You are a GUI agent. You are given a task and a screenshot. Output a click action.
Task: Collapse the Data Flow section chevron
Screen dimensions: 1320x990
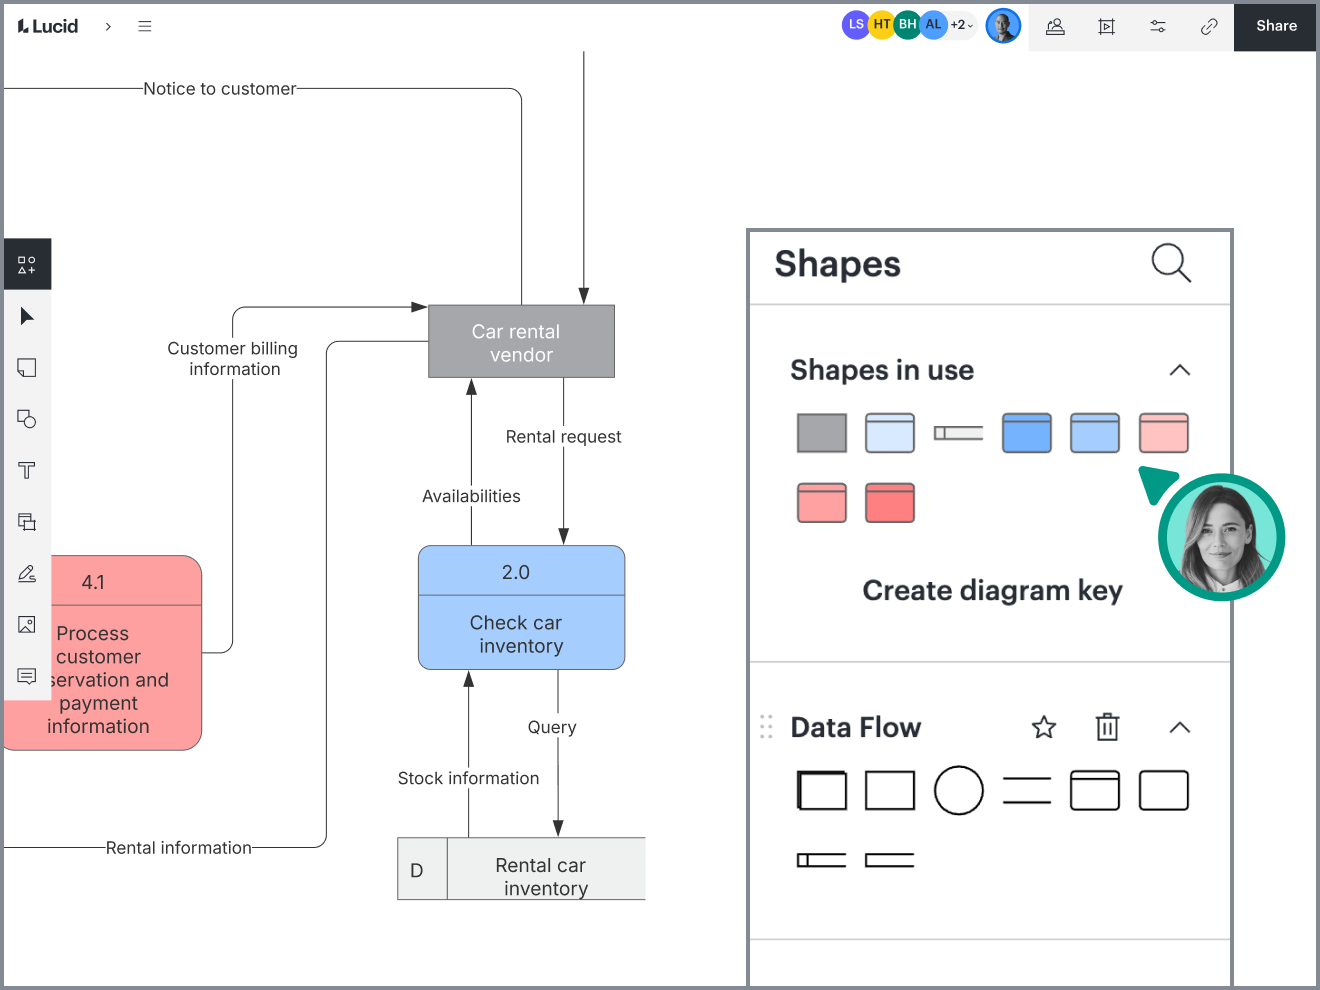click(x=1180, y=727)
